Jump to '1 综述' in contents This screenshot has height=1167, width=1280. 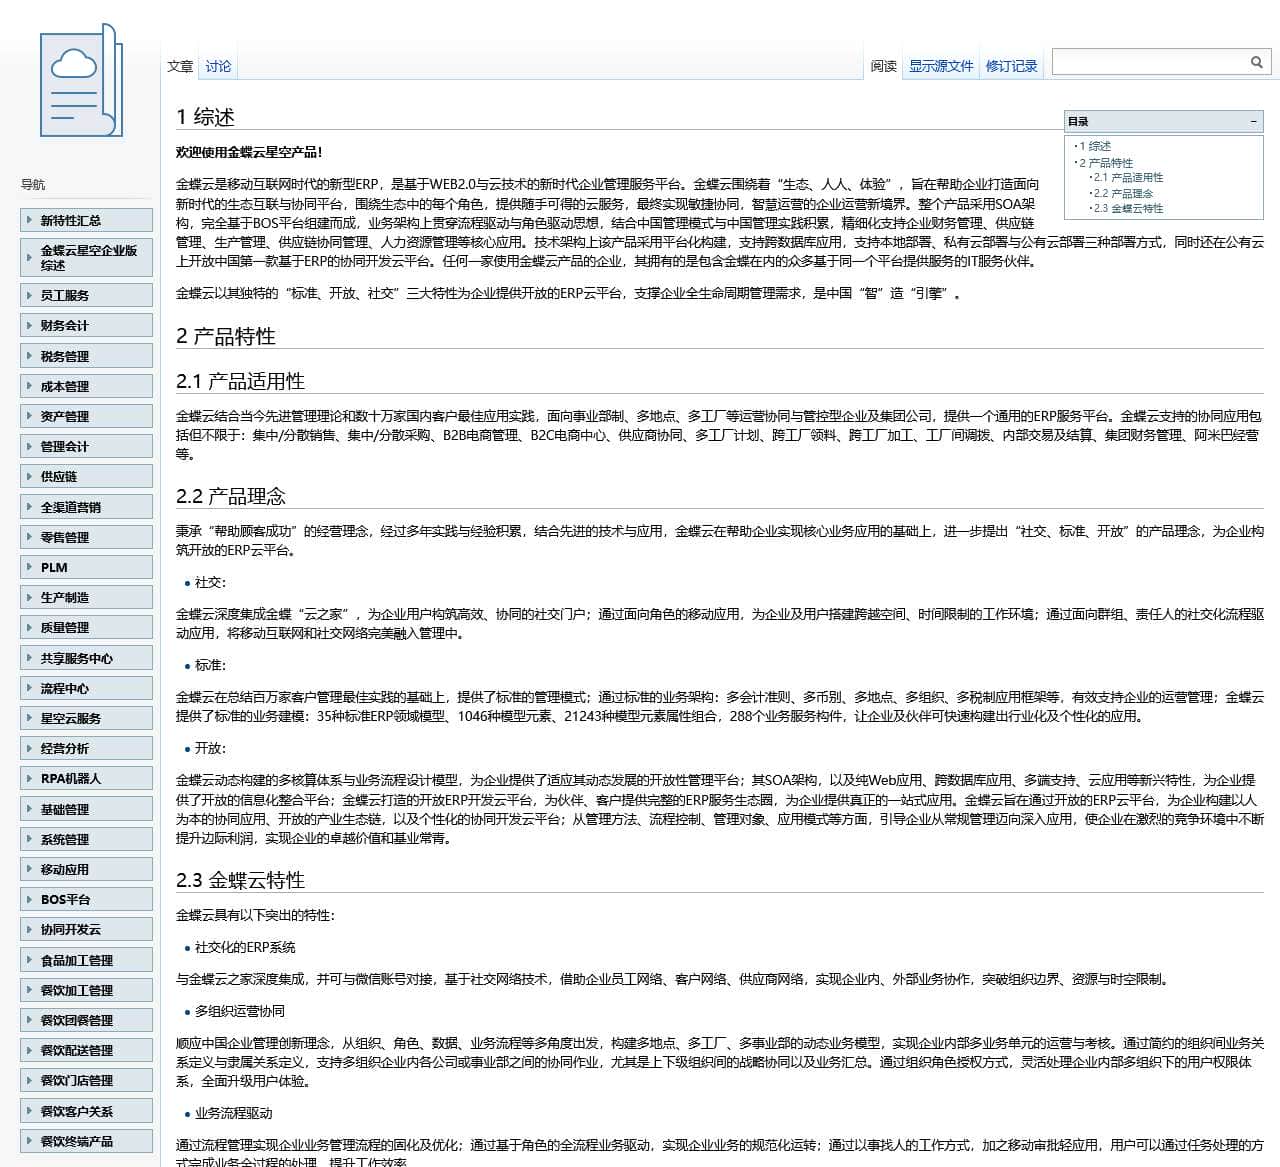click(x=1095, y=146)
